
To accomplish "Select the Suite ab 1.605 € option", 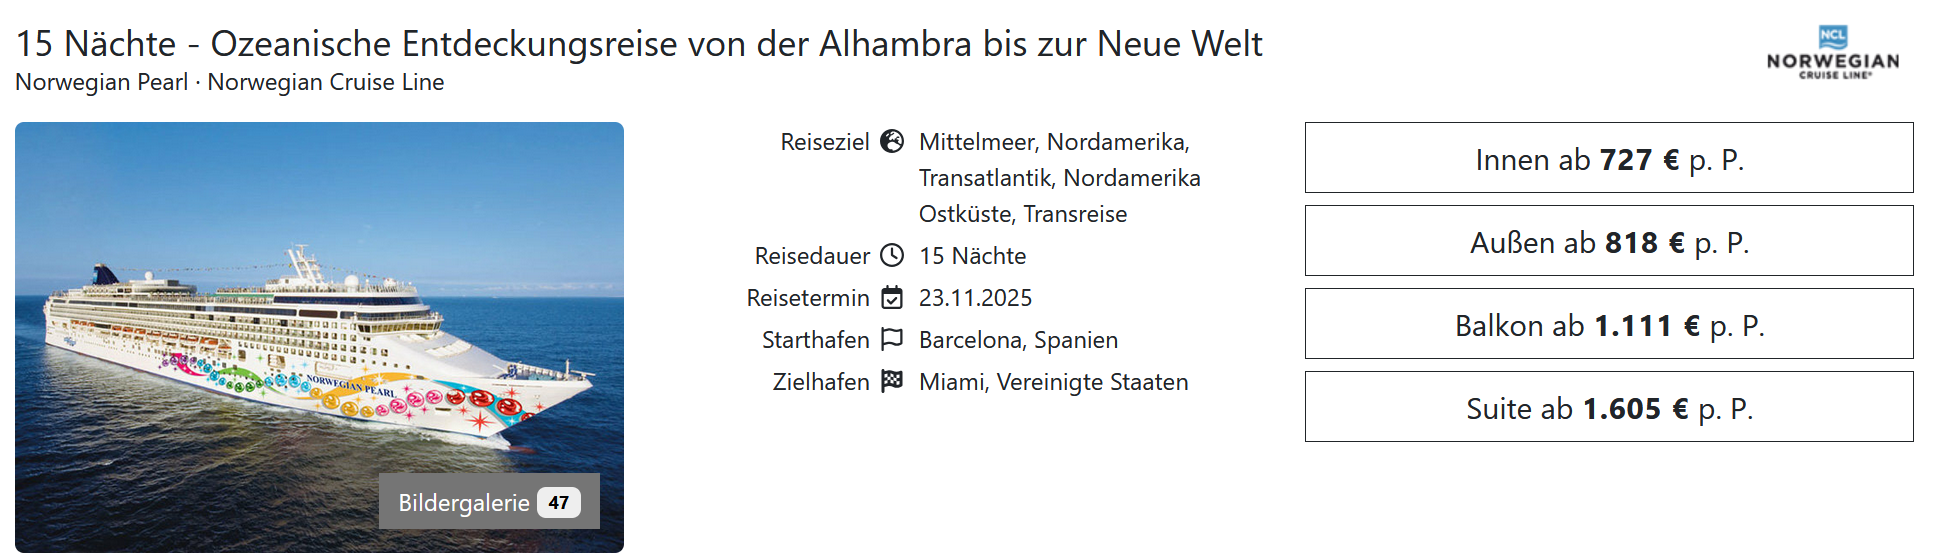I will [x=1608, y=407].
